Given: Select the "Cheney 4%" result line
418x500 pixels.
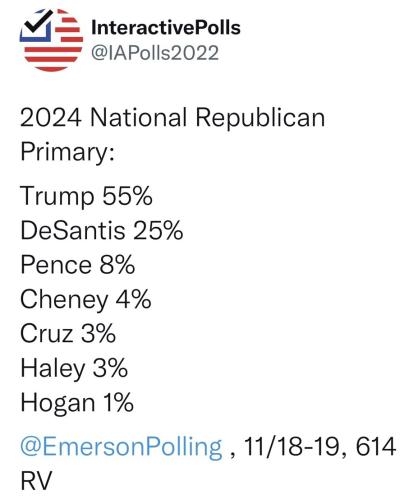Looking at the screenshot, I should [x=86, y=300].
